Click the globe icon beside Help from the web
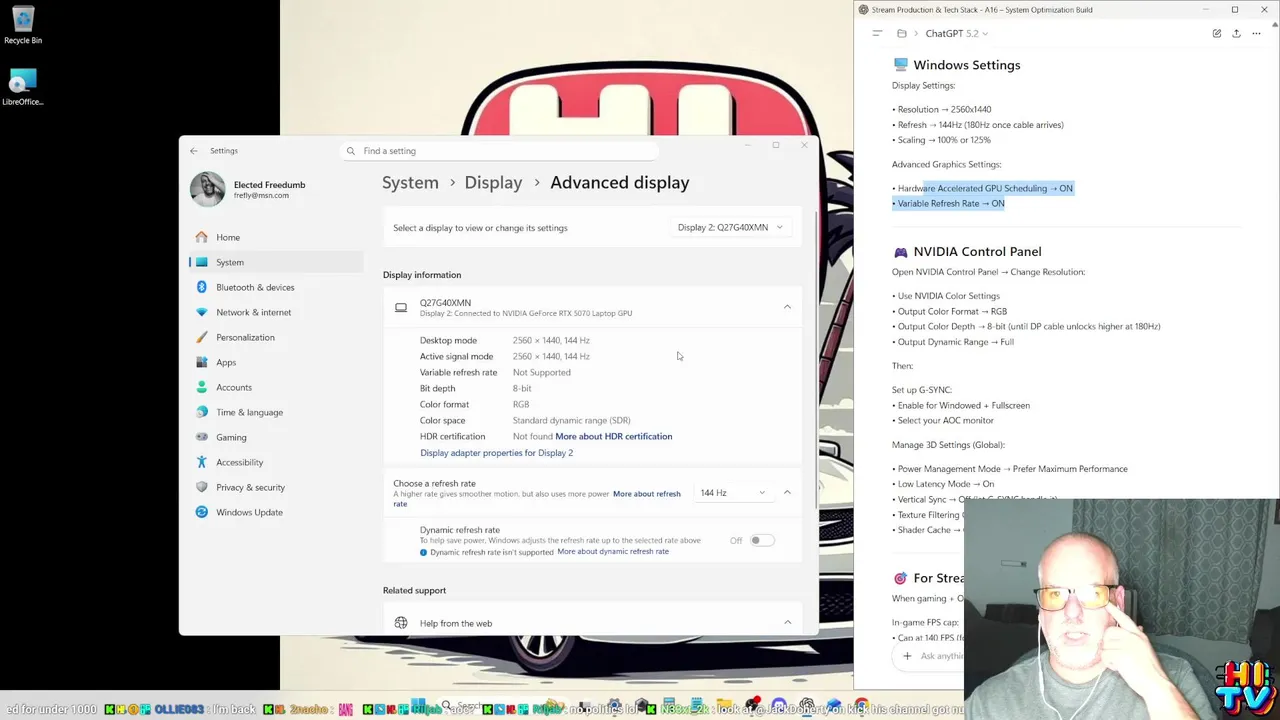Viewport: 1280px width, 720px height. point(401,623)
